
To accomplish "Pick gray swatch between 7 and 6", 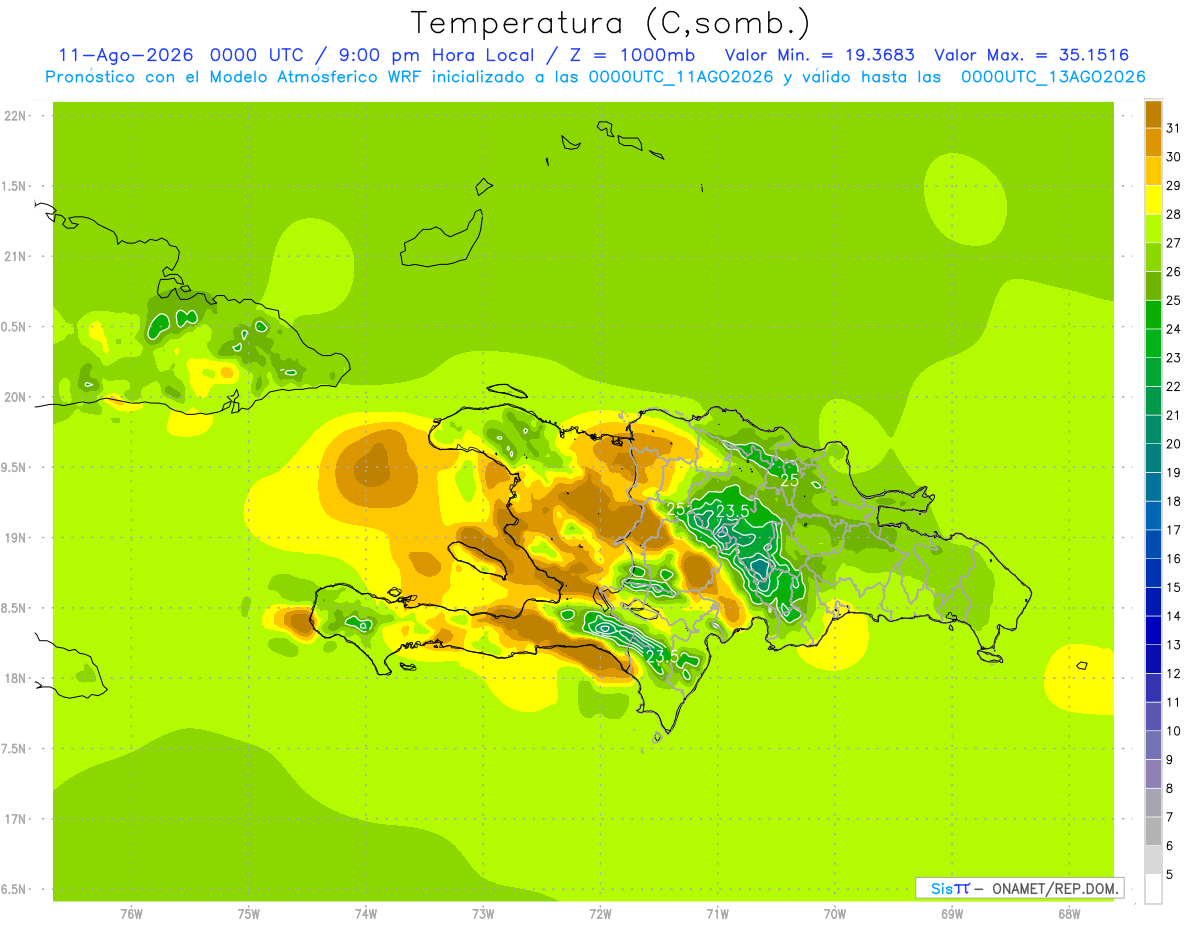I will pos(1153,831).
